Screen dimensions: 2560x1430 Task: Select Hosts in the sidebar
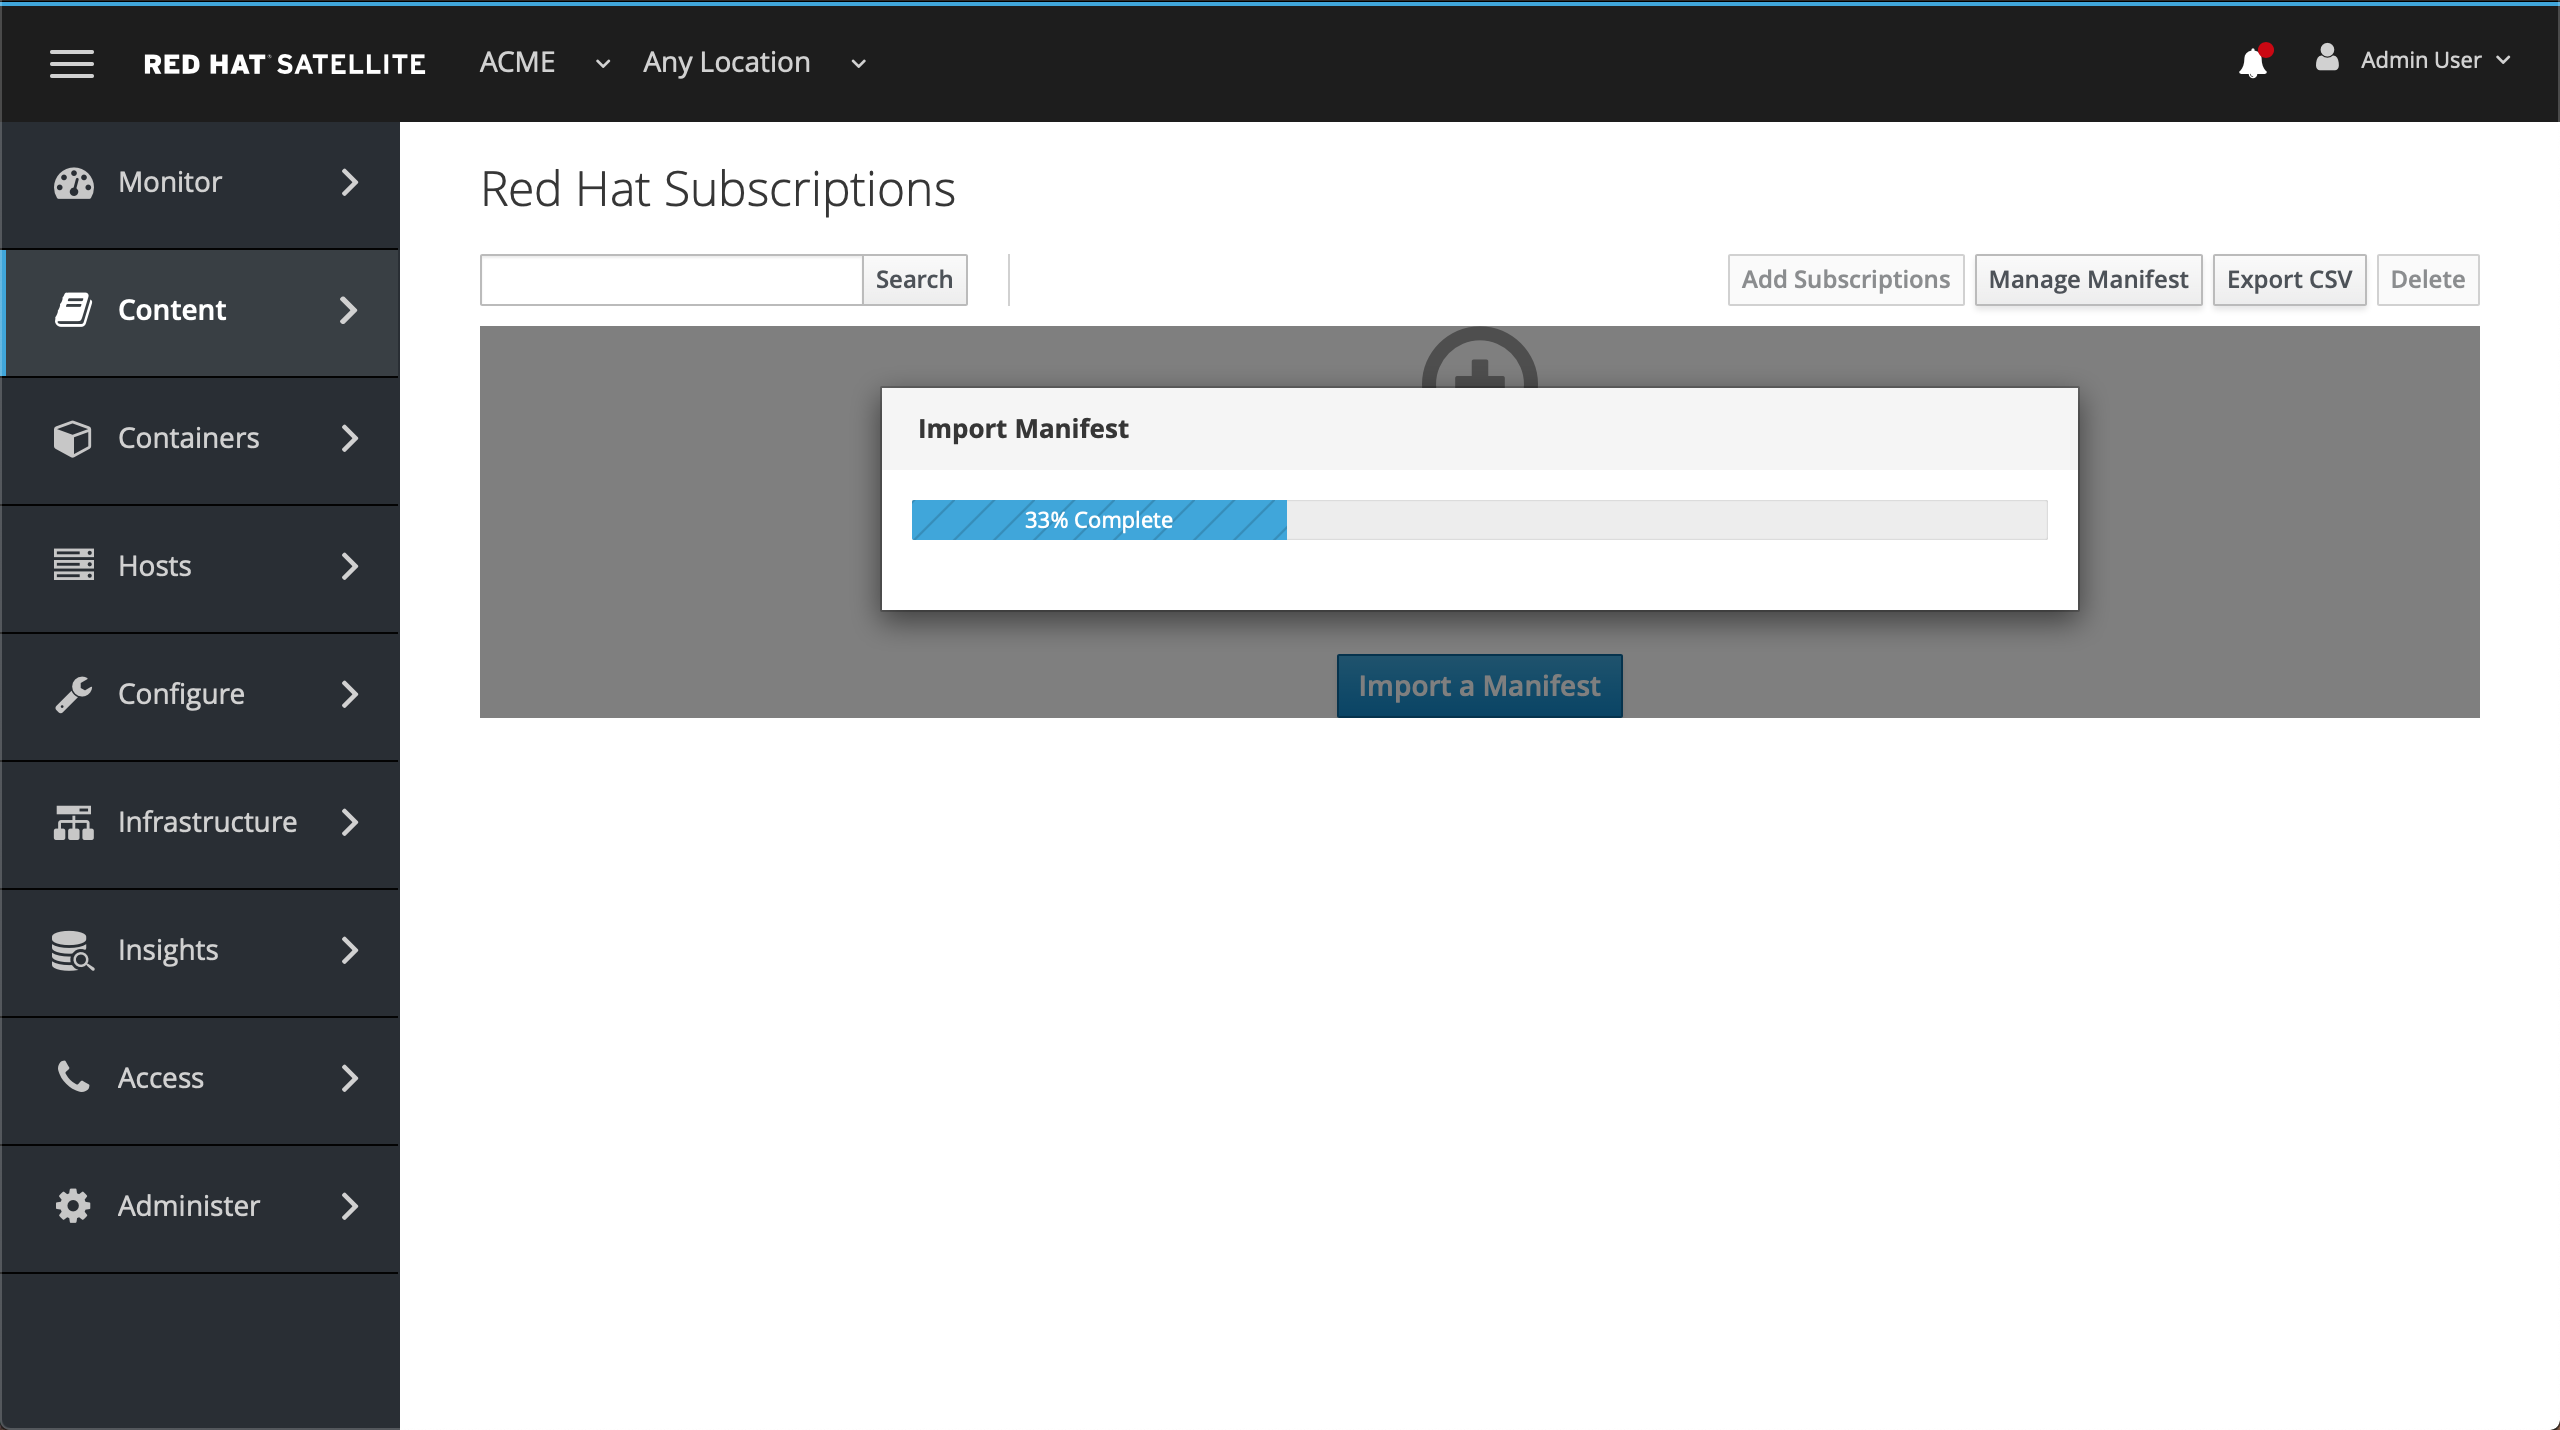(200, 568)
